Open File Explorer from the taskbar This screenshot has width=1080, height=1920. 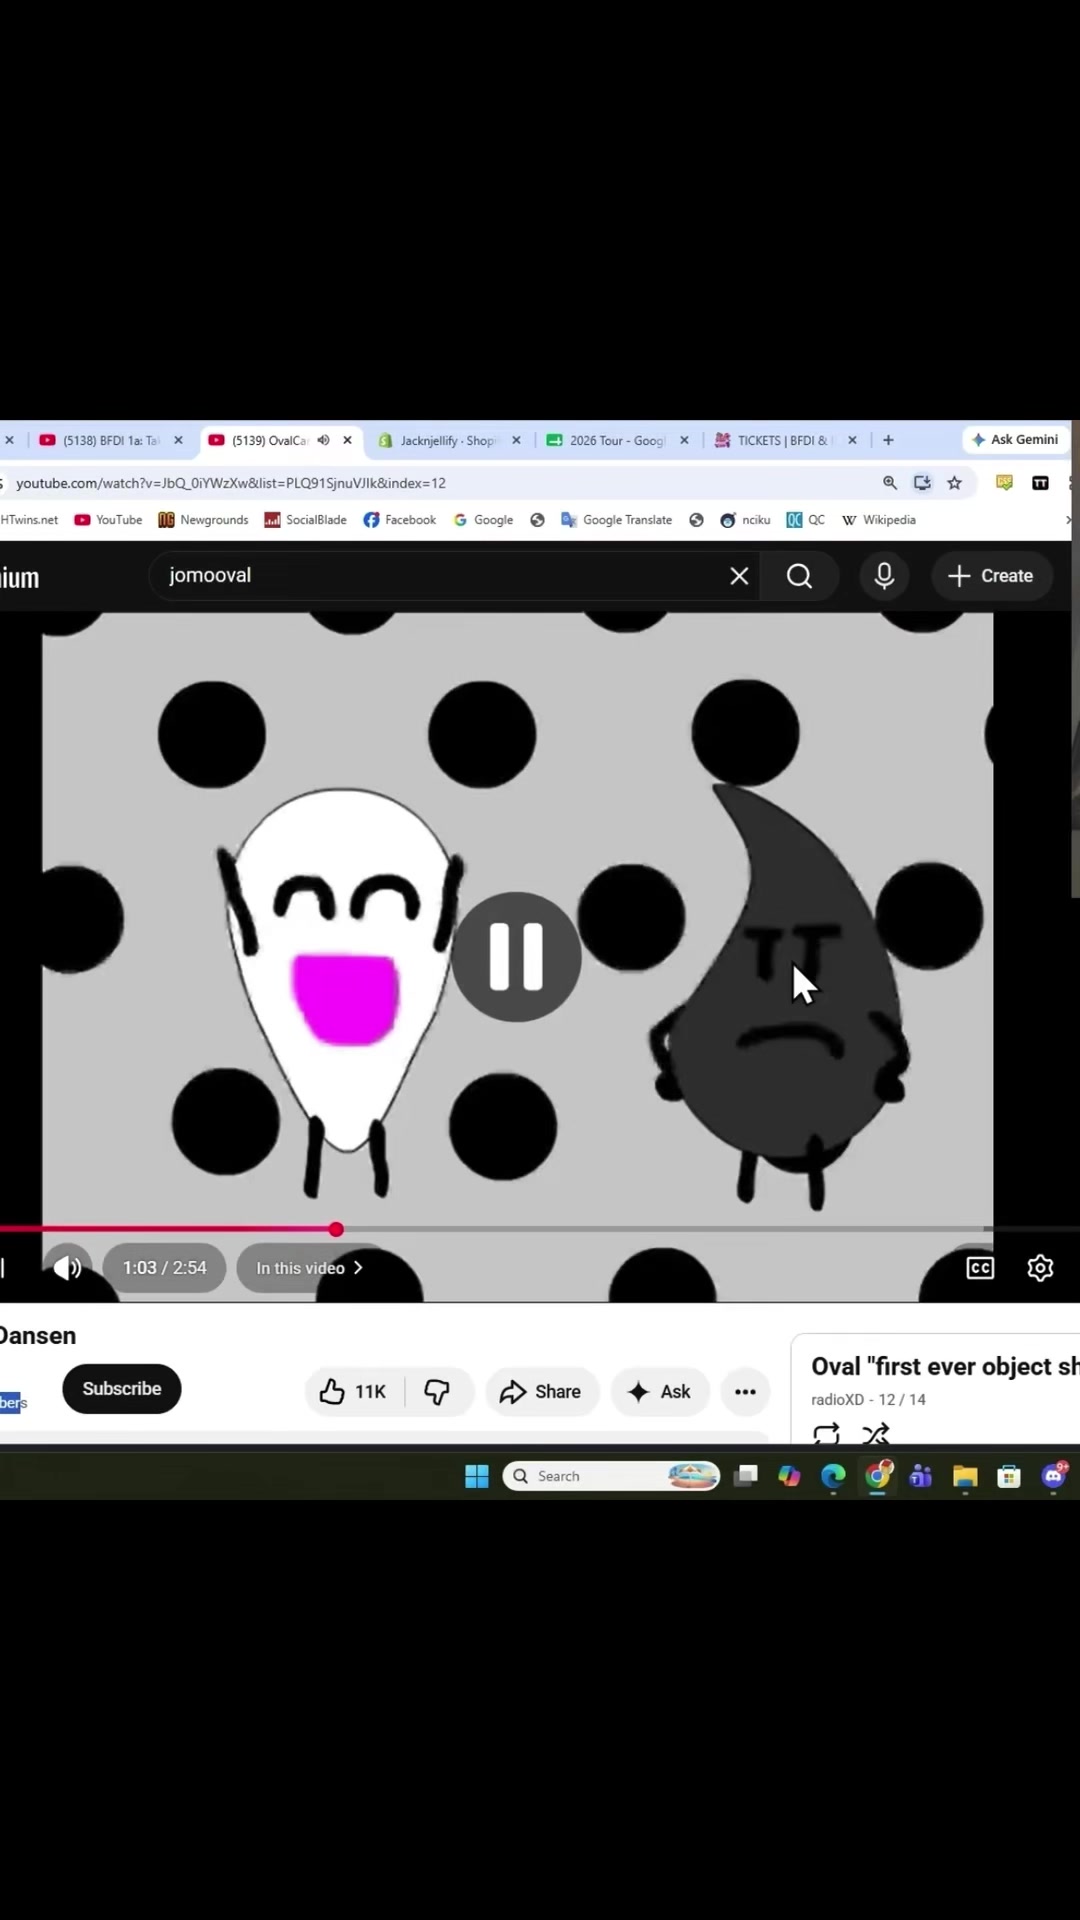point(965,1476)
